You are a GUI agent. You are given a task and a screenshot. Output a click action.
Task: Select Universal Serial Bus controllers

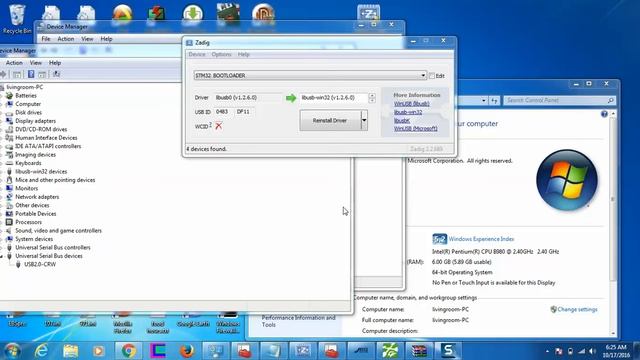[x=53, y=247]
